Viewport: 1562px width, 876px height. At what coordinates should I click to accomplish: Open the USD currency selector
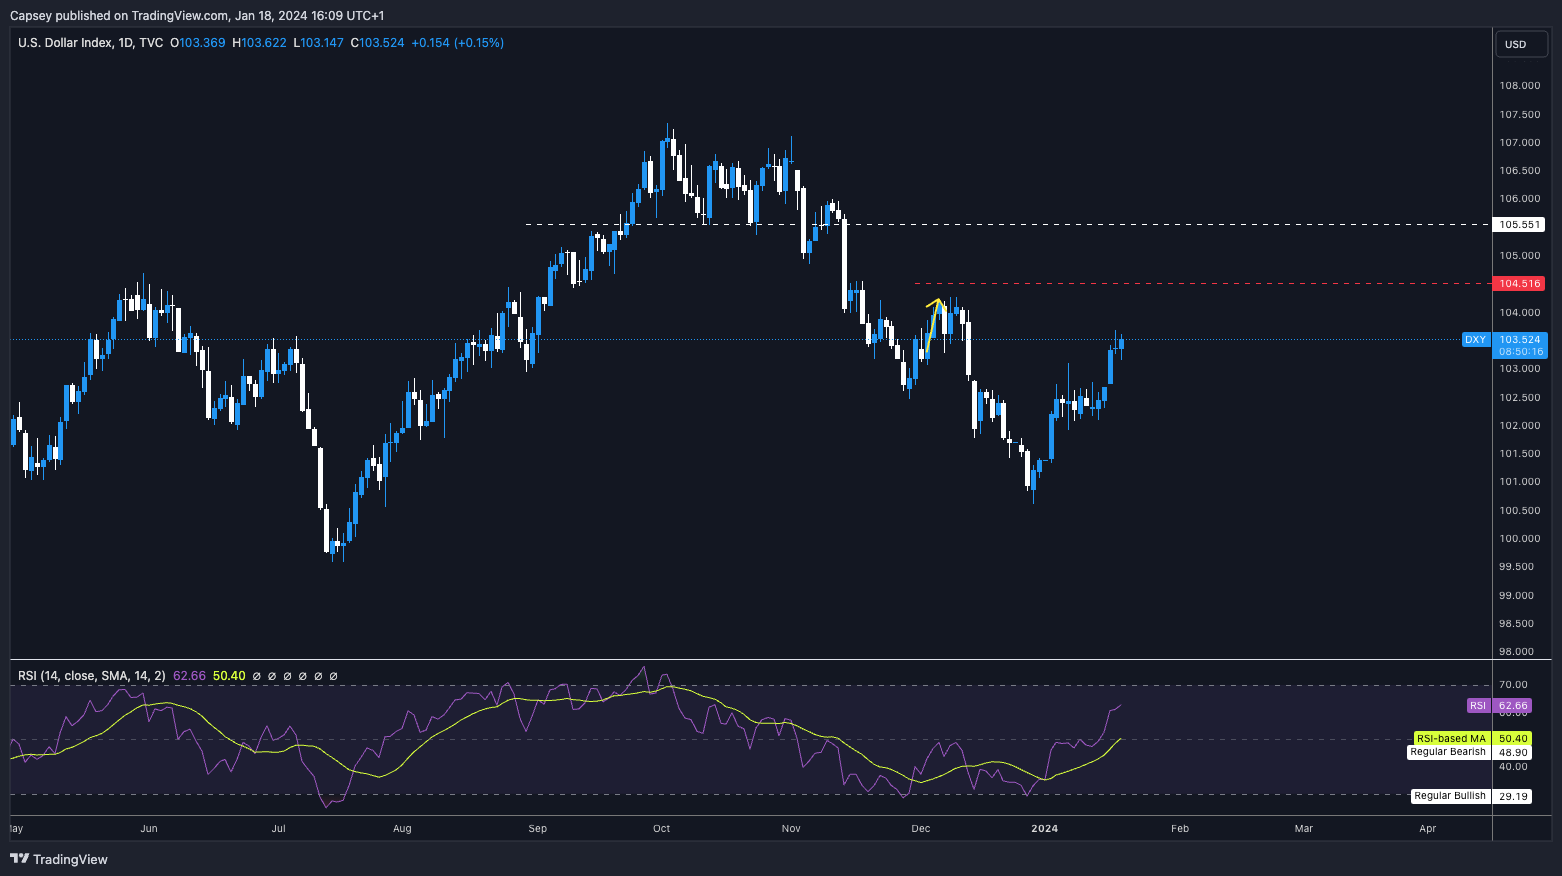pyautogui.click(x=1520, y=44)
